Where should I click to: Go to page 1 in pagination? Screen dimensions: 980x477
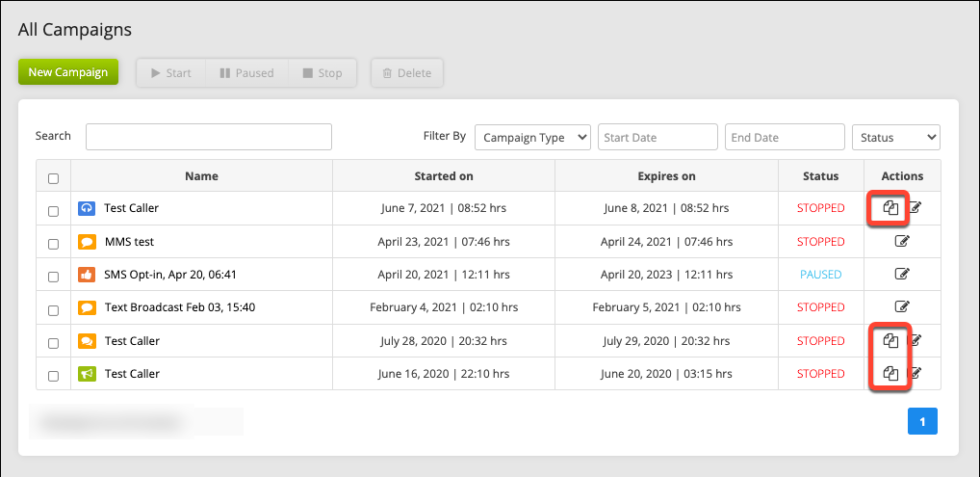[x=922, y=422]
